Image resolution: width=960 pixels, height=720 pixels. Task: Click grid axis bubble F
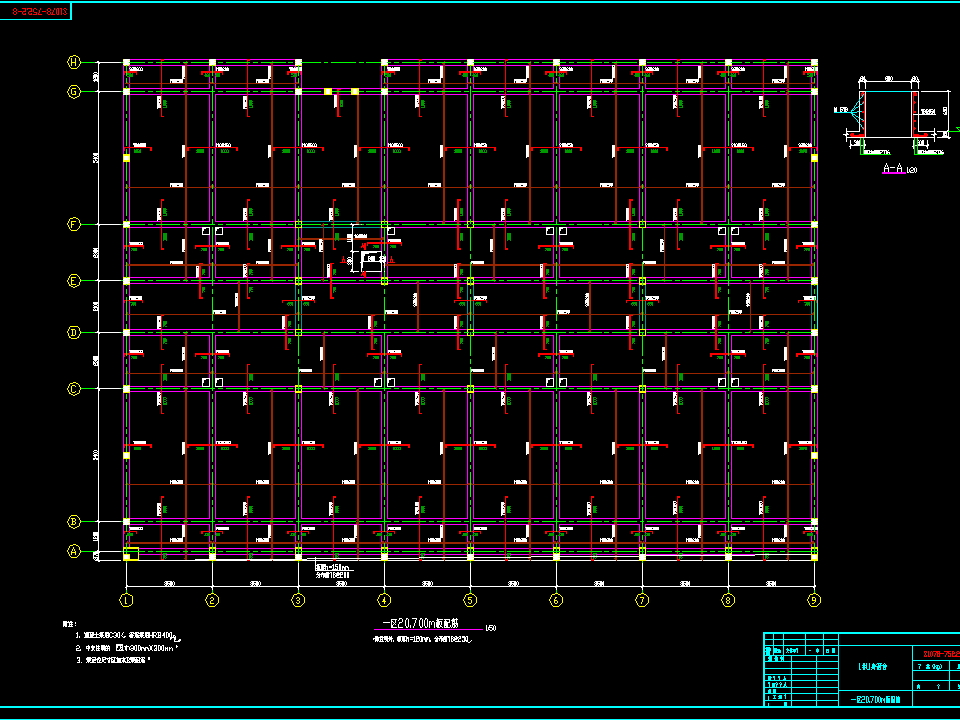(74, 225)
